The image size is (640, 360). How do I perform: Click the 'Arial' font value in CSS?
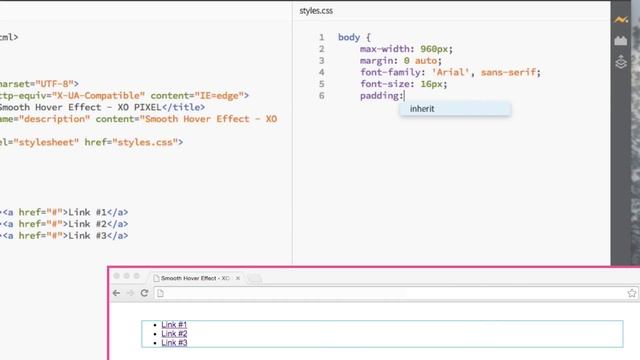click(451, 72)
